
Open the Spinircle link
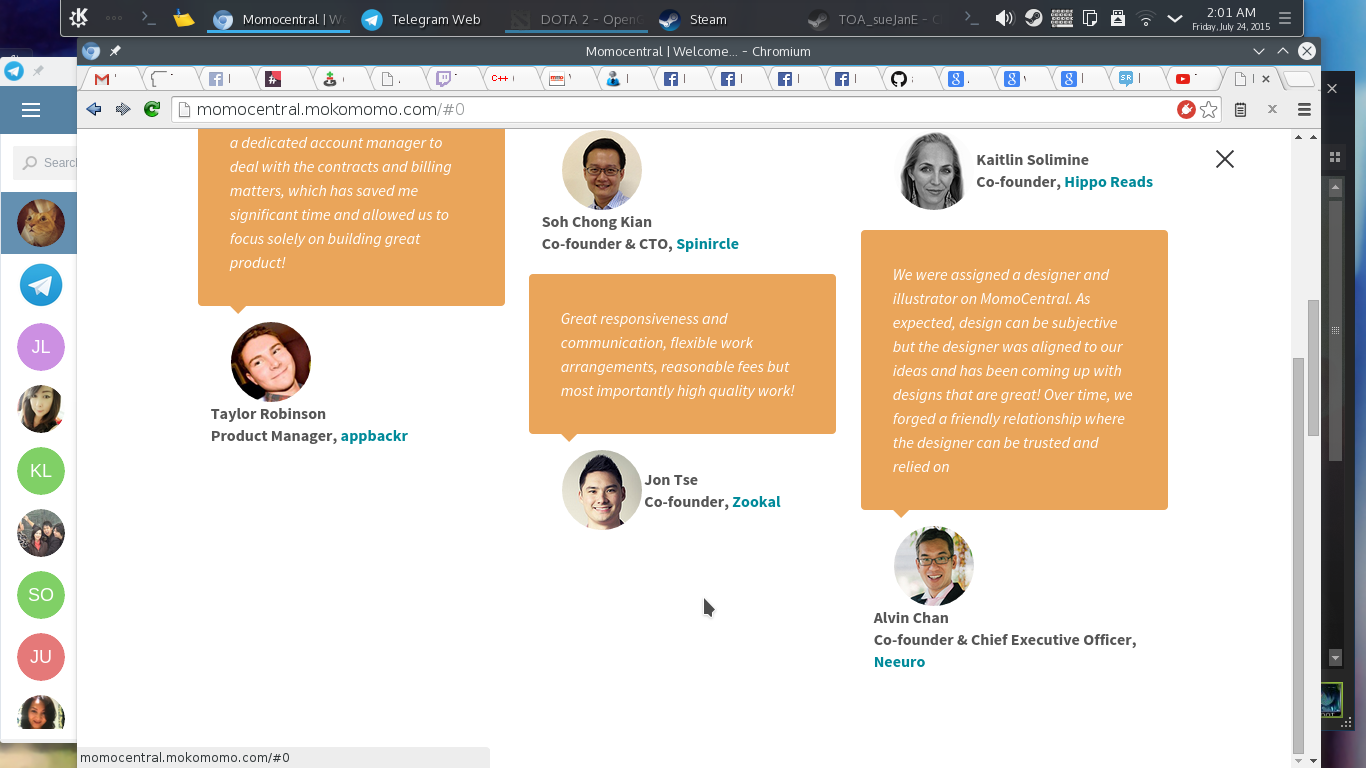(707, 244)
